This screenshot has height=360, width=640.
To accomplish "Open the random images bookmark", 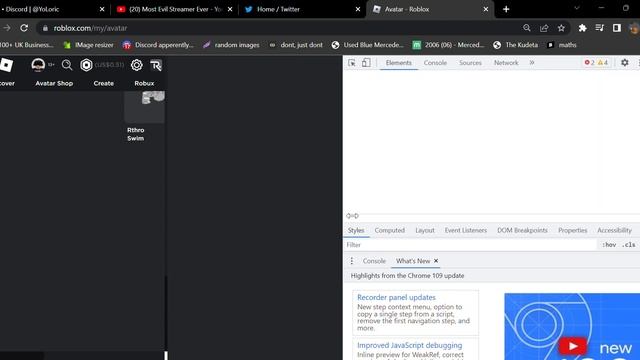I will [x=231, y=45].
